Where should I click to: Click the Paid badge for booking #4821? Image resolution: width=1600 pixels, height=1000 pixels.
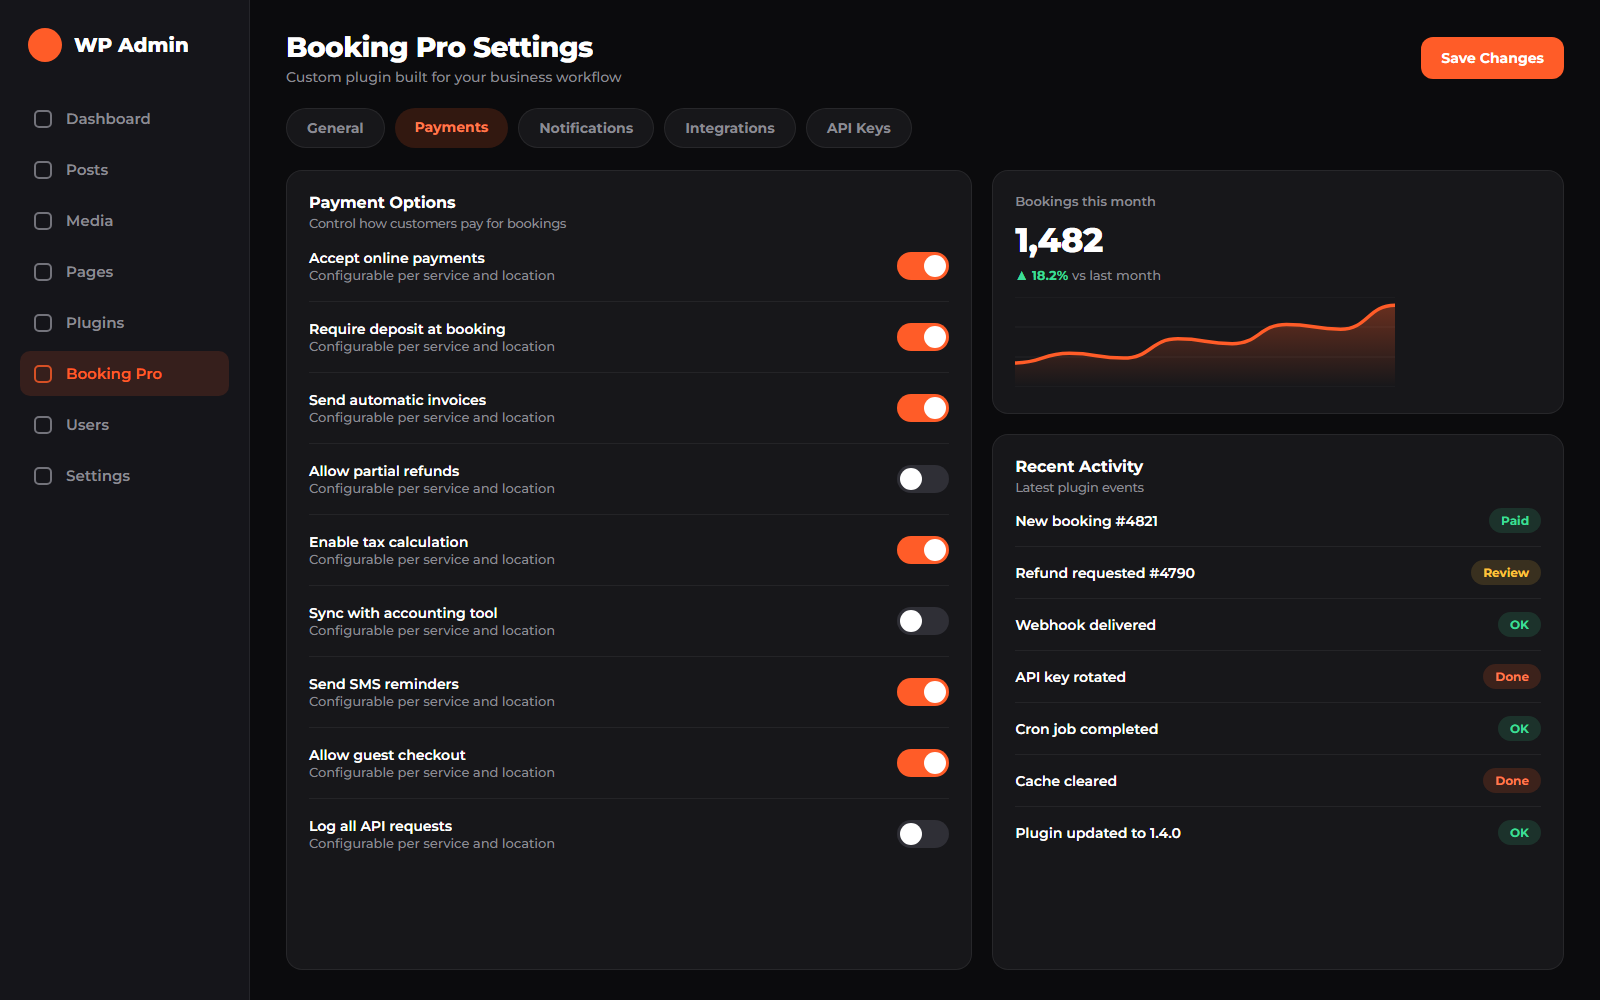(x=1515, y=521)
